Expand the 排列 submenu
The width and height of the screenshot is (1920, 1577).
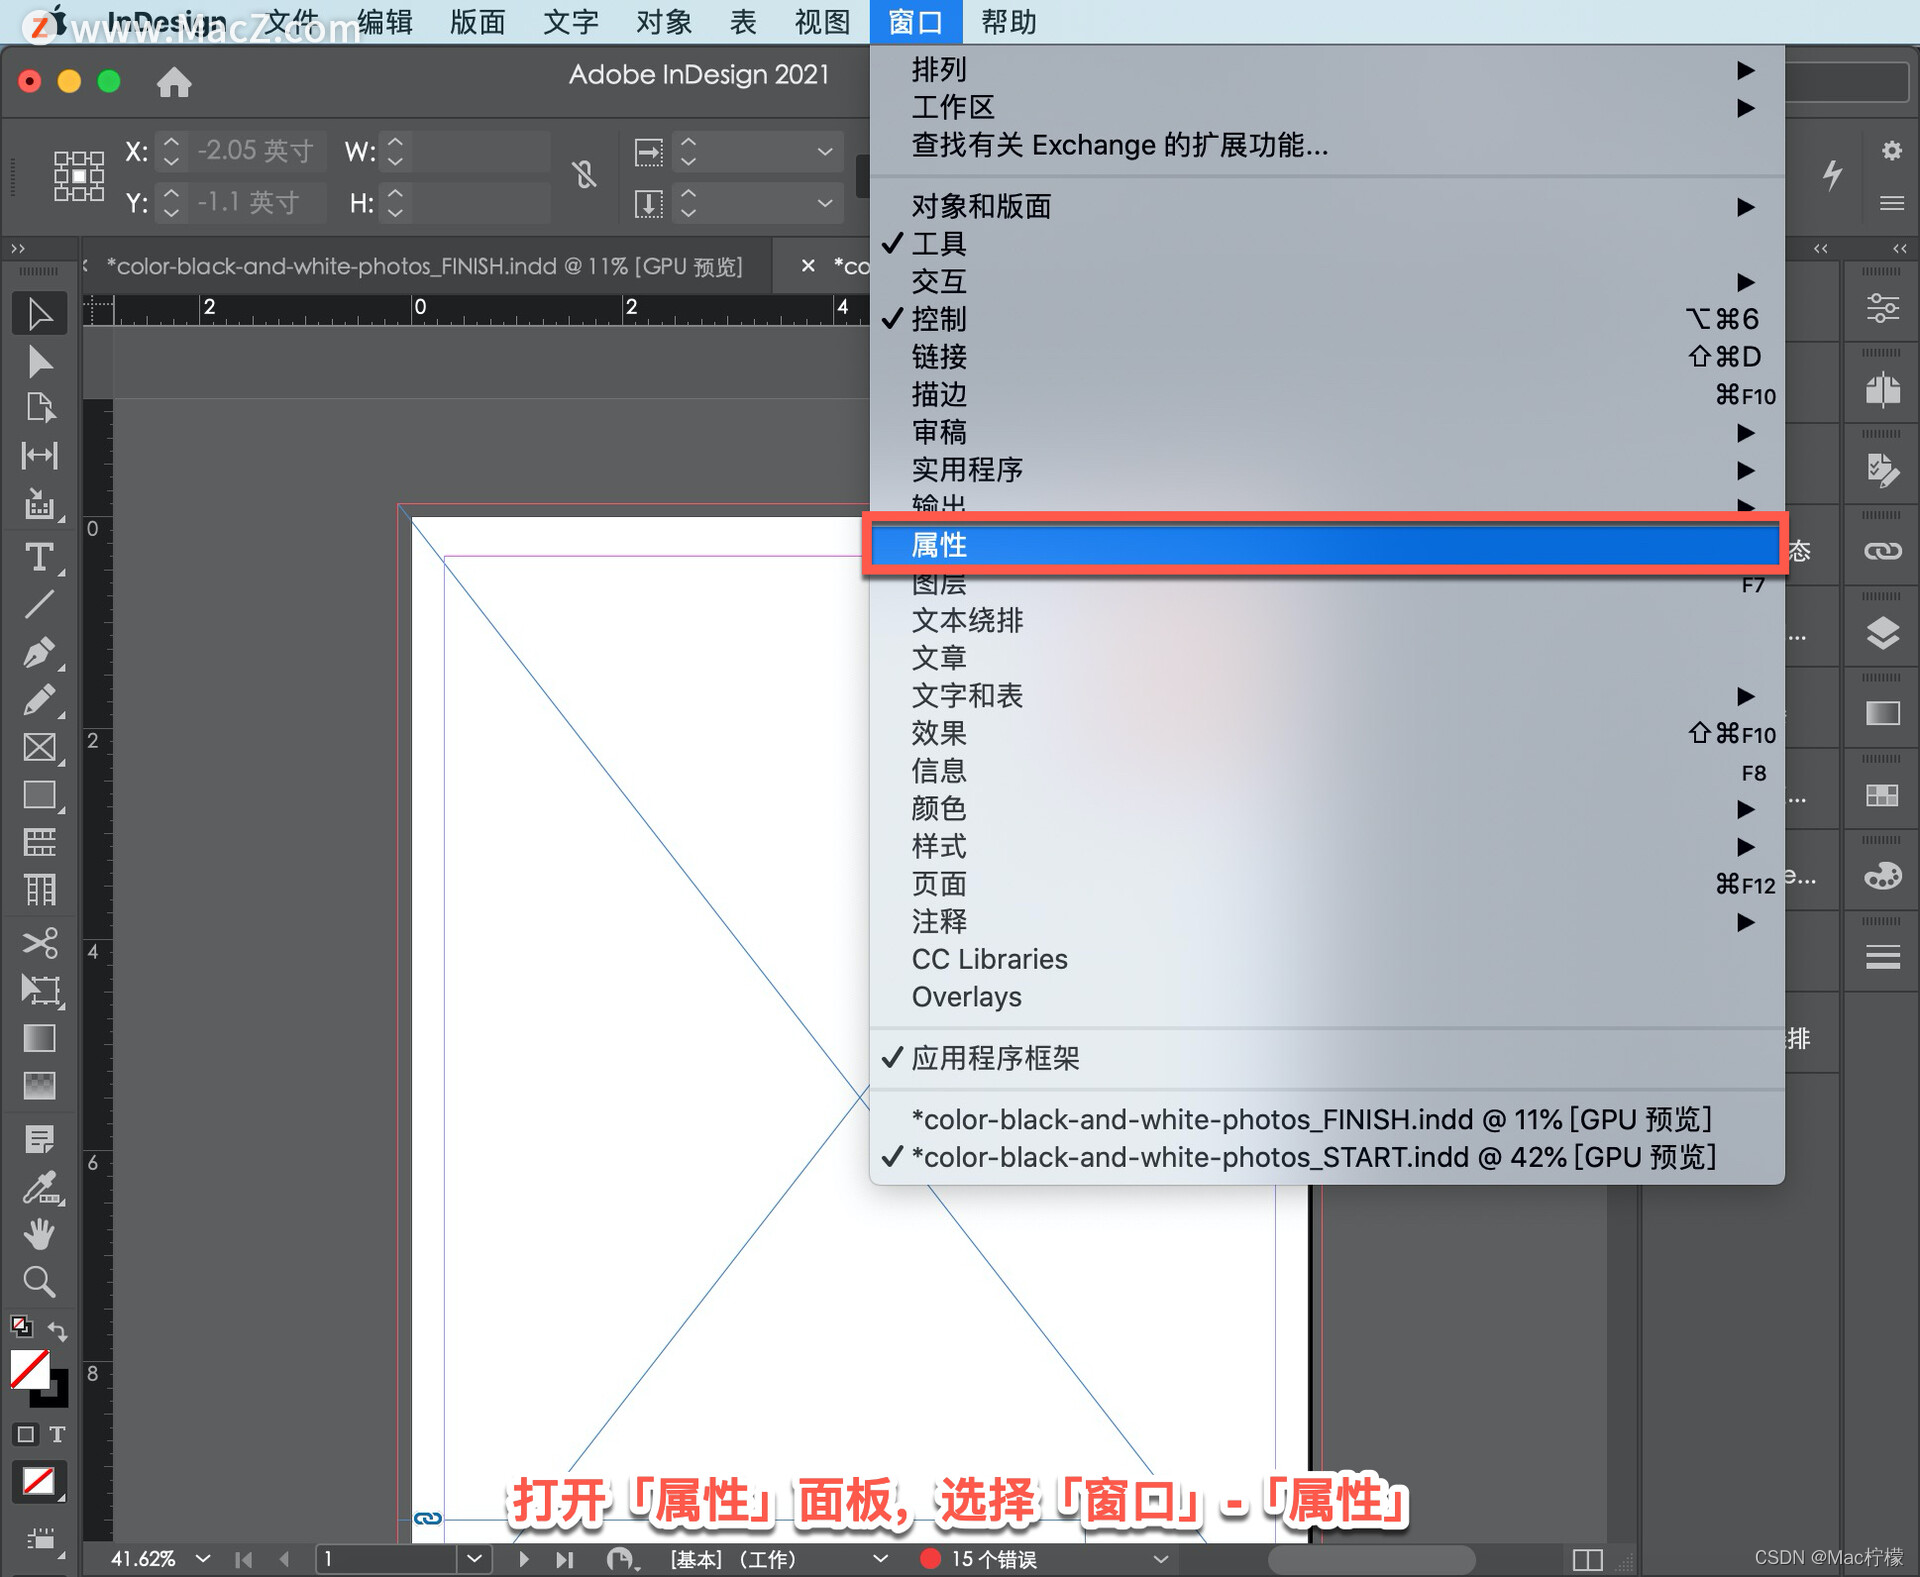pyautogui.click(x=940, y=68)
